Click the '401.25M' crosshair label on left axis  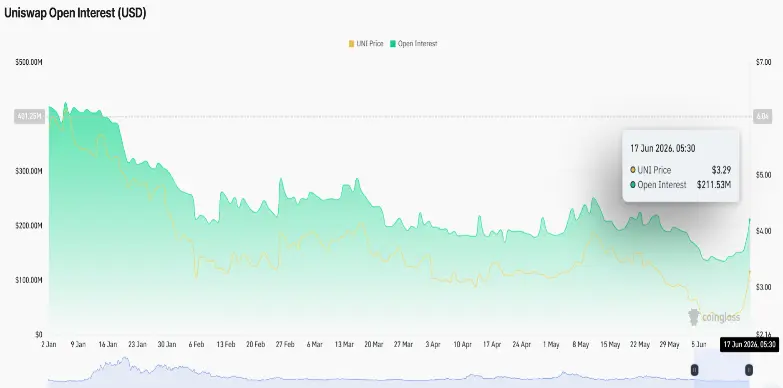pos(29,116)
